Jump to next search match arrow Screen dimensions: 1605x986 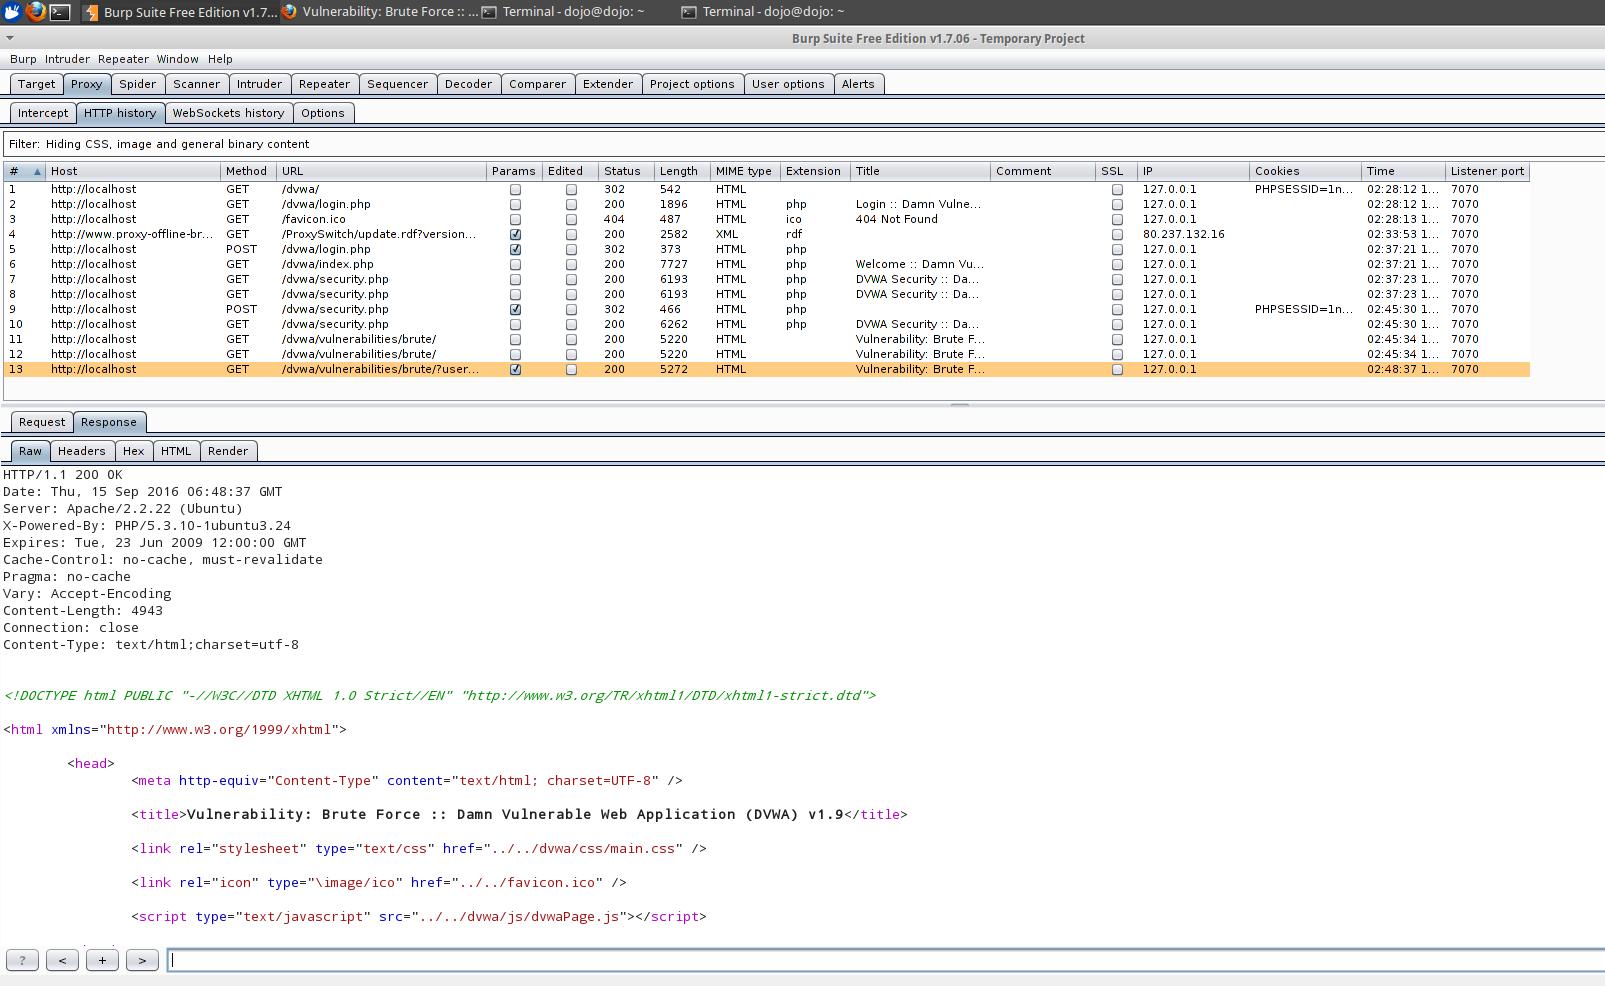click(x=142, y=960)
